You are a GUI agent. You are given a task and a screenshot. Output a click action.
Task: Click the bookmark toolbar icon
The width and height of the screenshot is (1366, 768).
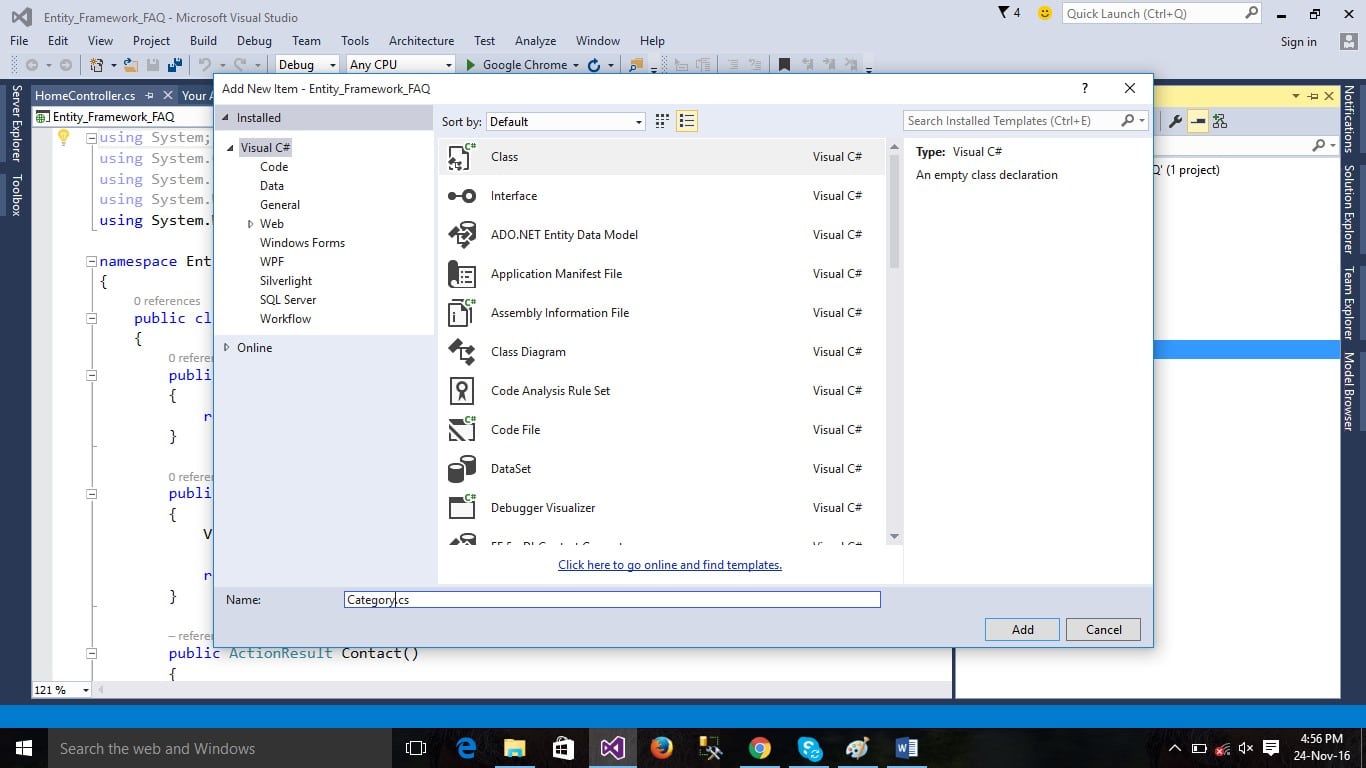coord(784,65)
